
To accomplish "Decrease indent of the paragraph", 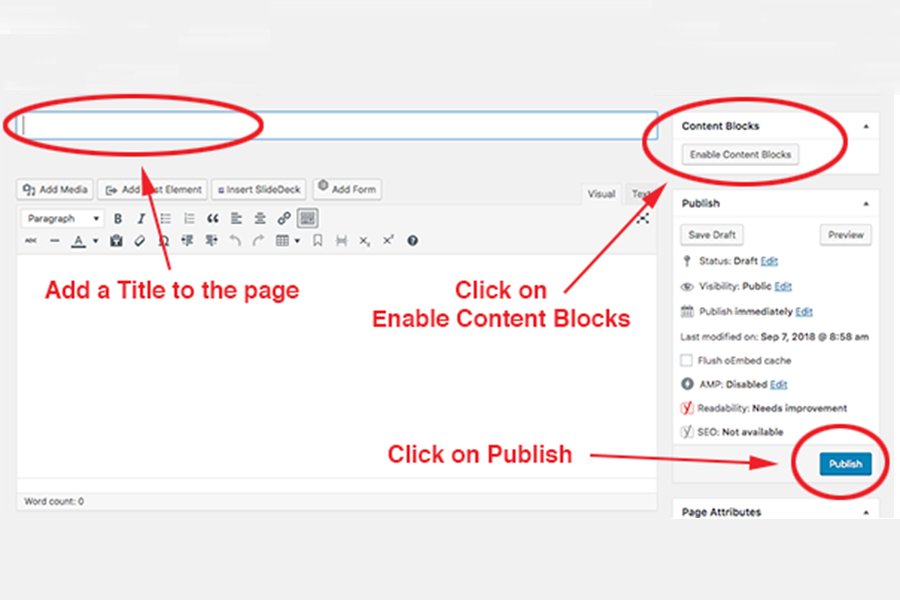I will [187, 241].
